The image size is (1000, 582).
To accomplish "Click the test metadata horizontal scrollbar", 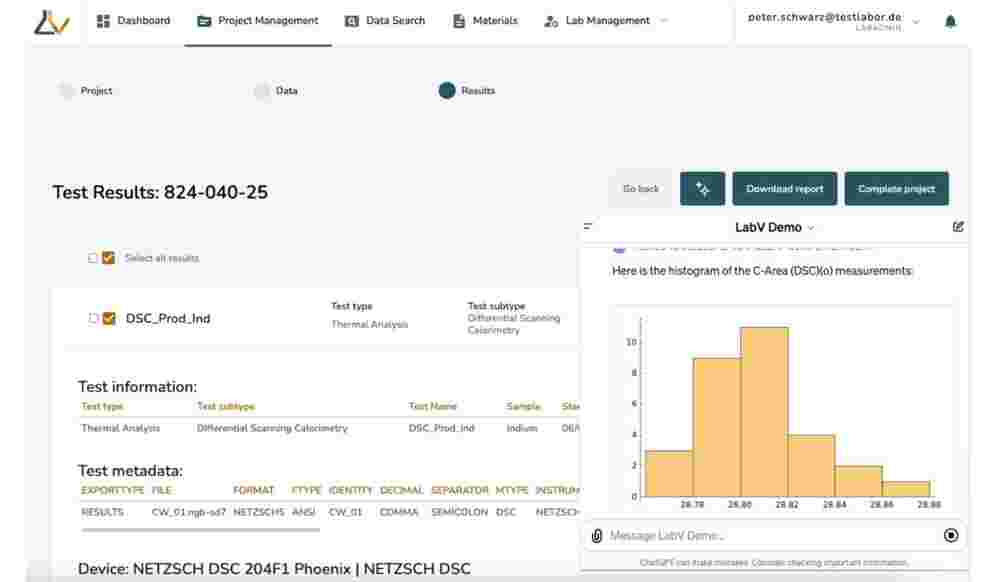I will [x=200, y=530].
